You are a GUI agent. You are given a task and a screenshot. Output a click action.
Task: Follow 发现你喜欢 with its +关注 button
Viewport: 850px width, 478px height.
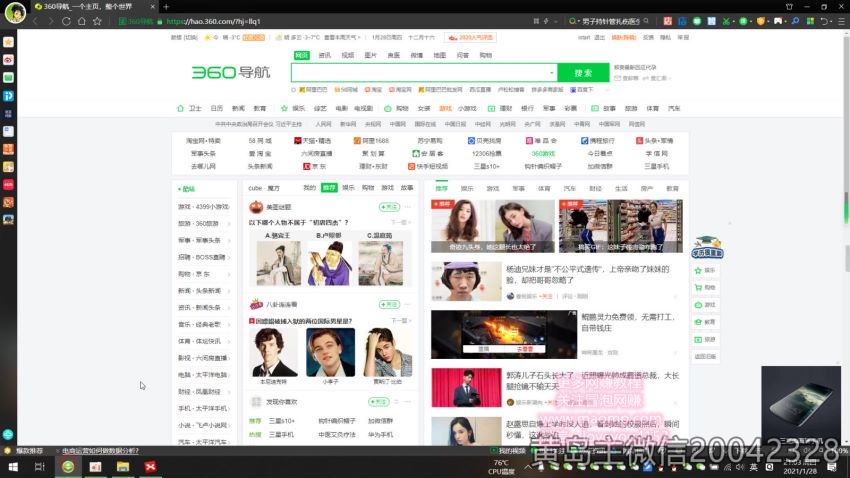pos(378,402)
